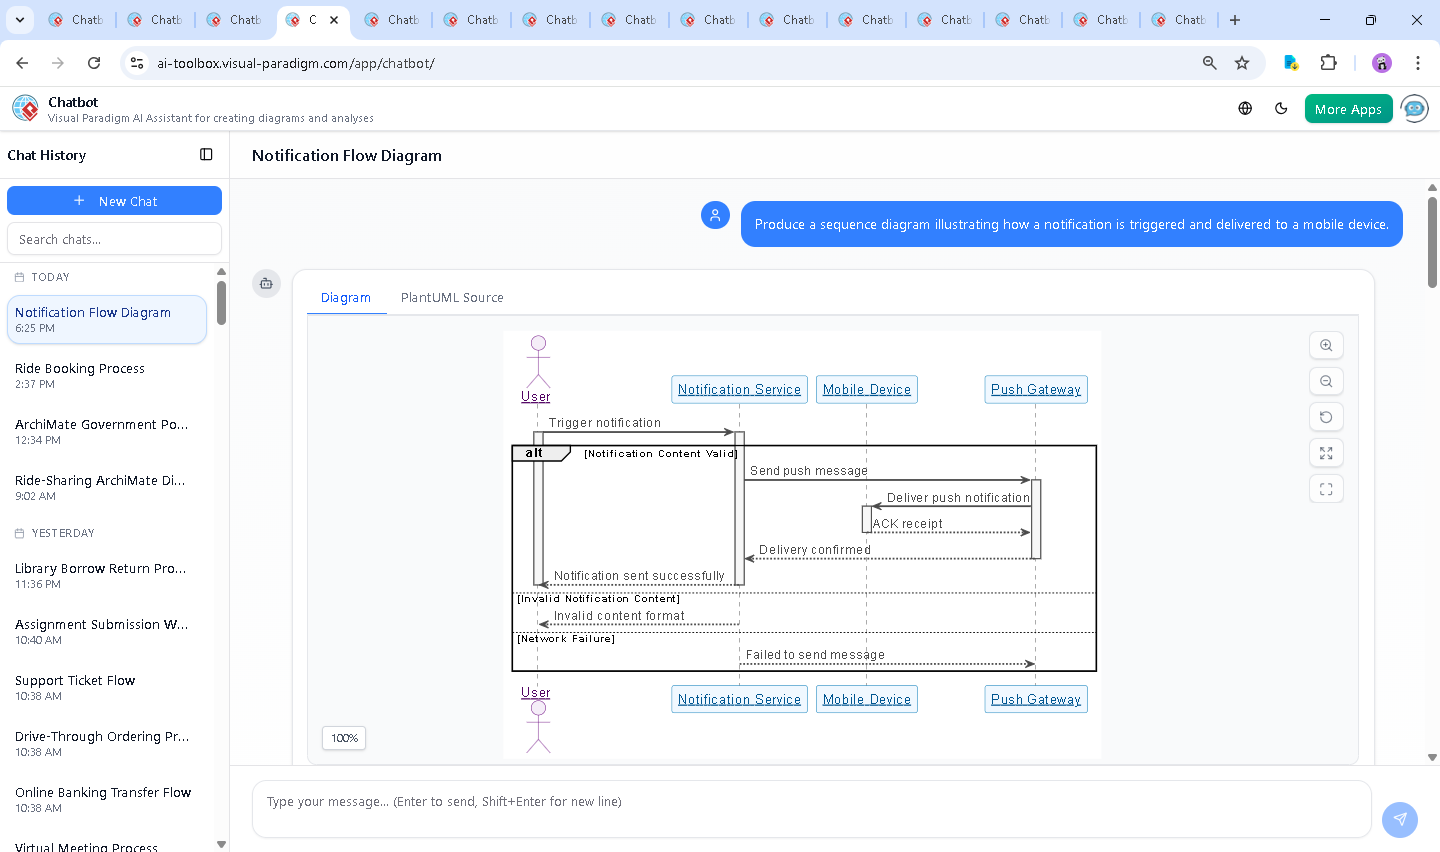Image resolution: width=1440 pixels, height=852 pixels.
Task: Toggle dark mode with moon icon
Action: [x=1281, y=109]
